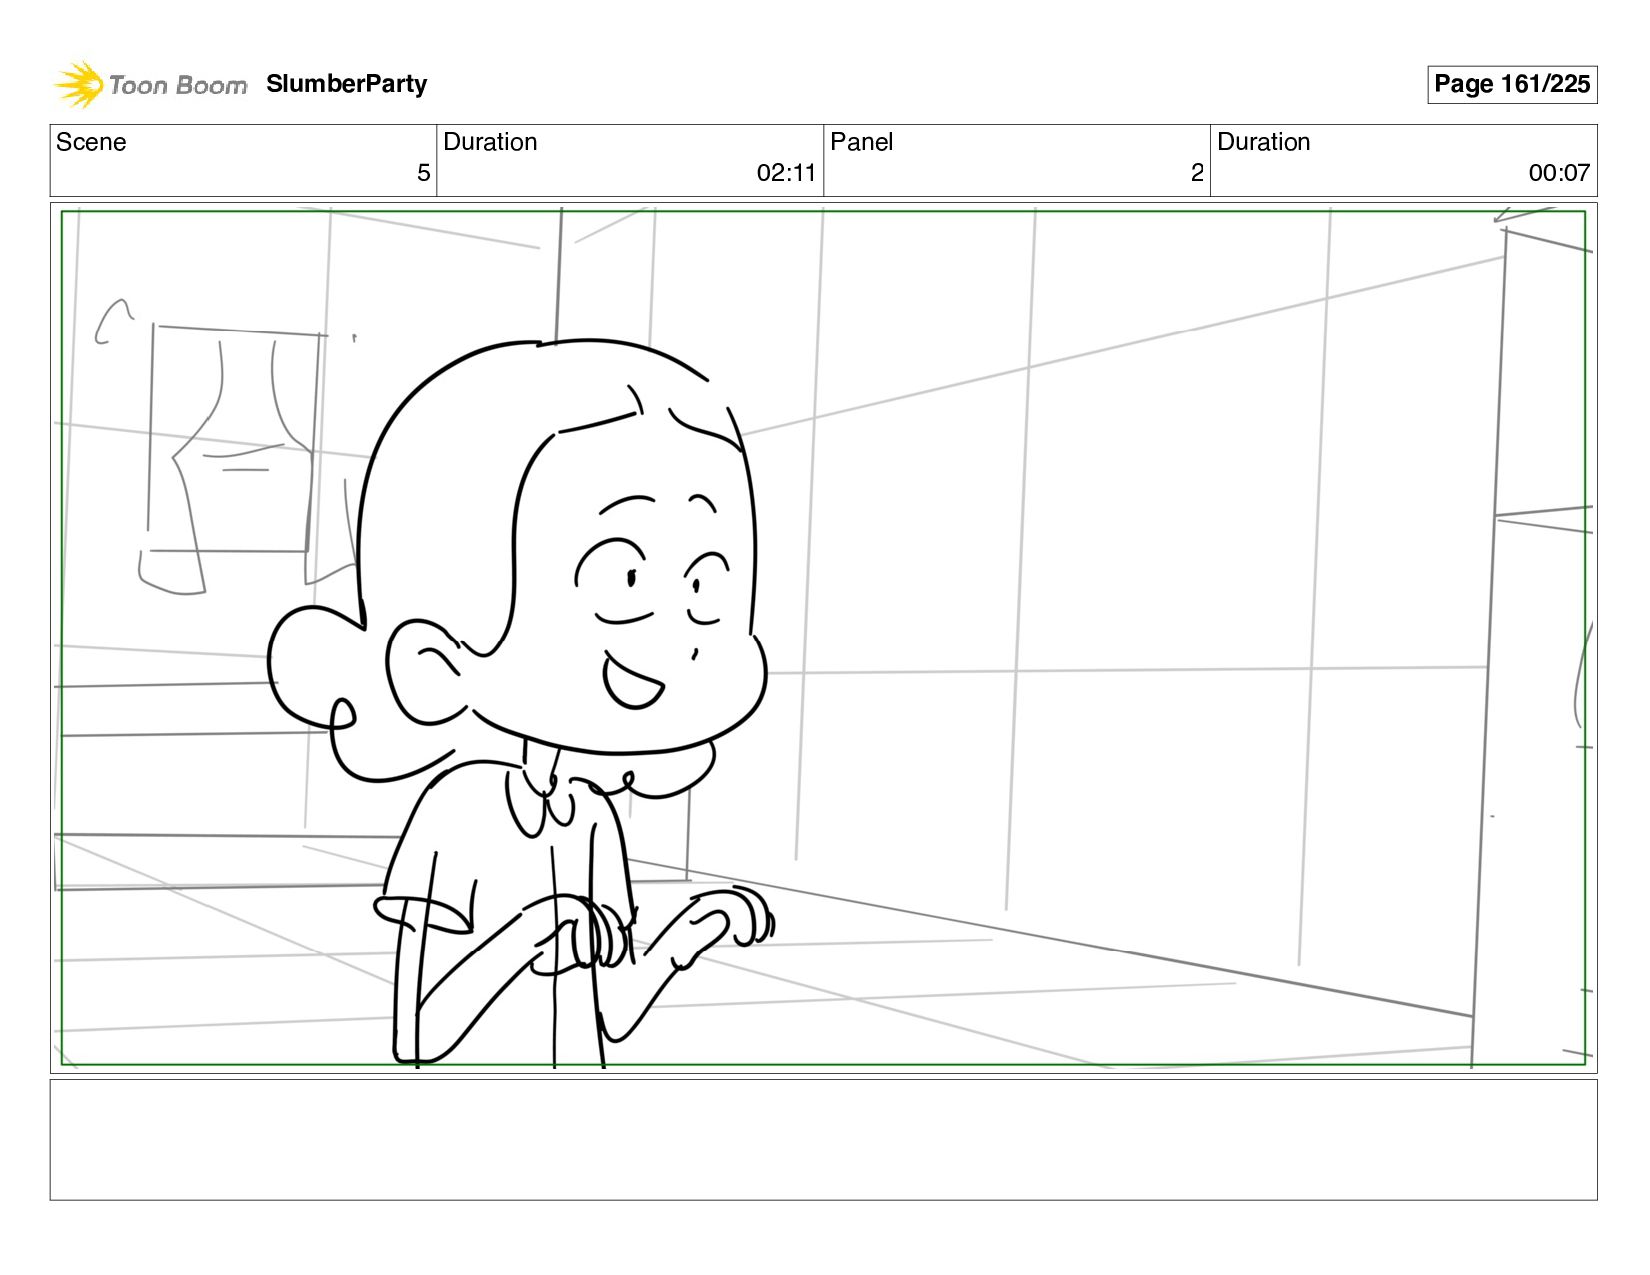The height and width of the screenshot is (1275, 1650).
Task: Select the panel number 2
Action: pyautogui.click(x=1197, y=173)
